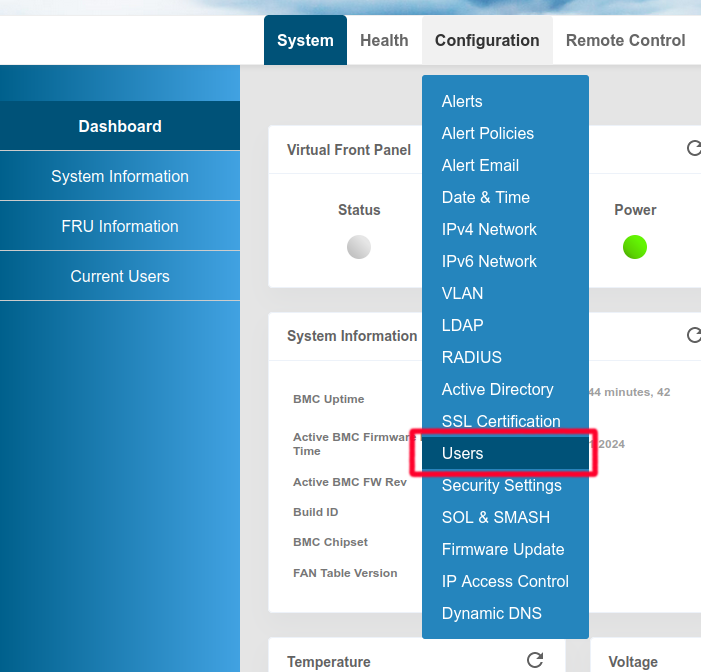The height and width of the screenshot is (672, 701).
Task: Expand the Configuration menu
Action: pos(487,41)
